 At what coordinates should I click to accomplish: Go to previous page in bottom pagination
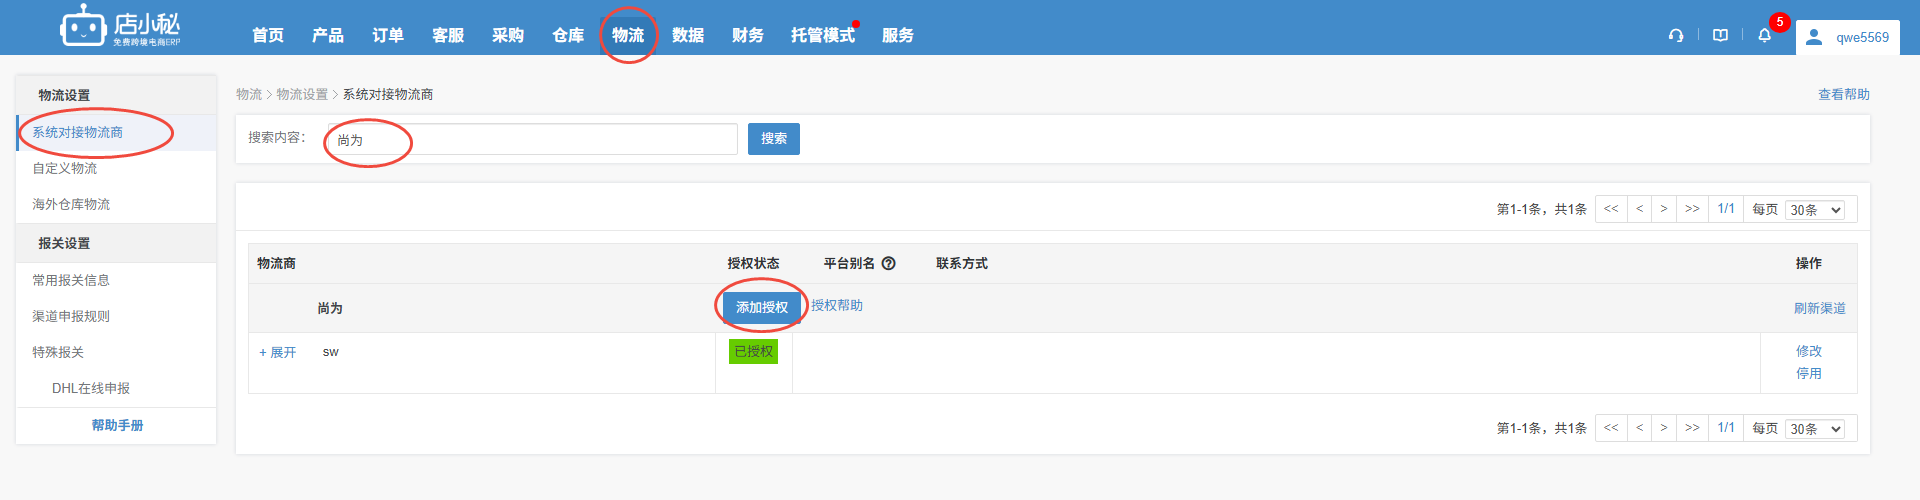(1639, 428)
